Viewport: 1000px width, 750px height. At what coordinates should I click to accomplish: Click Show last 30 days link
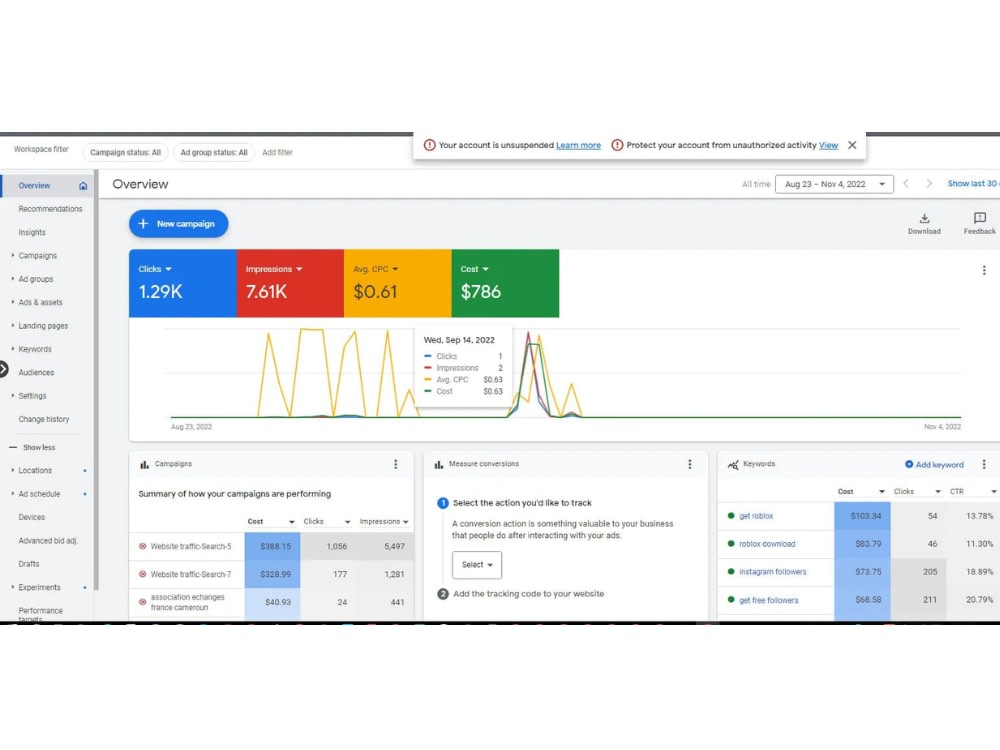973,184
